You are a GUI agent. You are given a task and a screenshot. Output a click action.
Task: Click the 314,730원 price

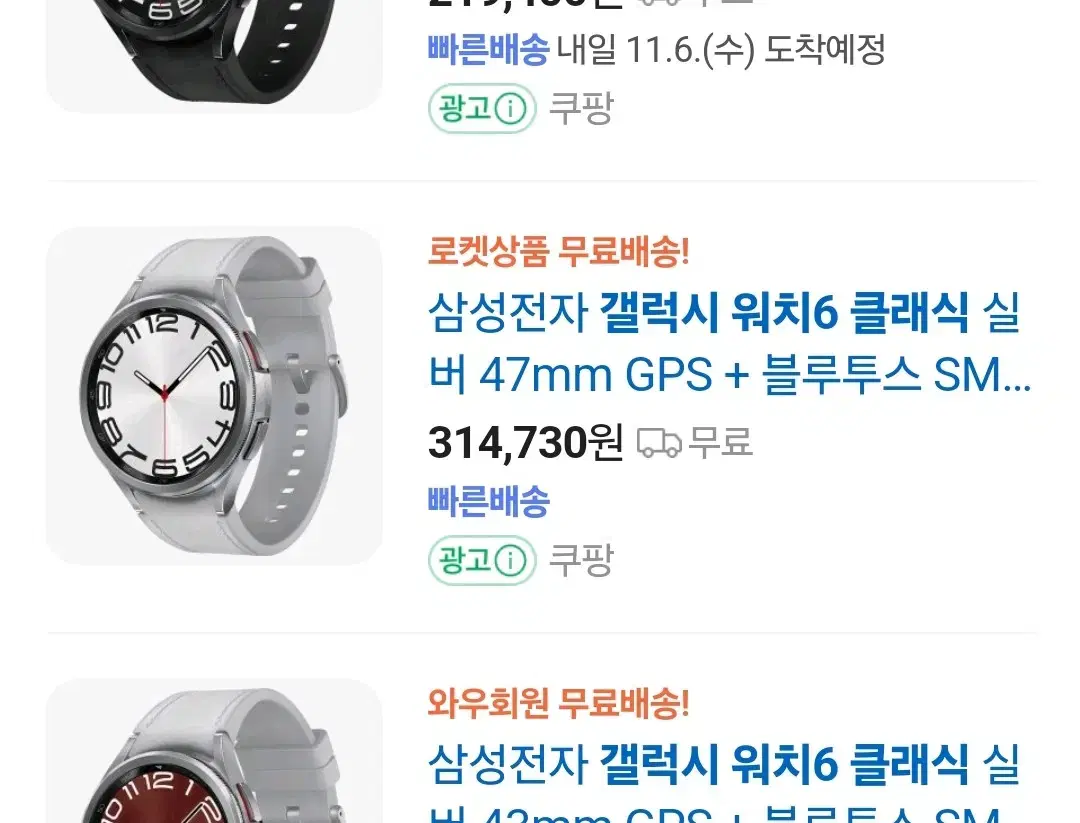coord(525,443)
